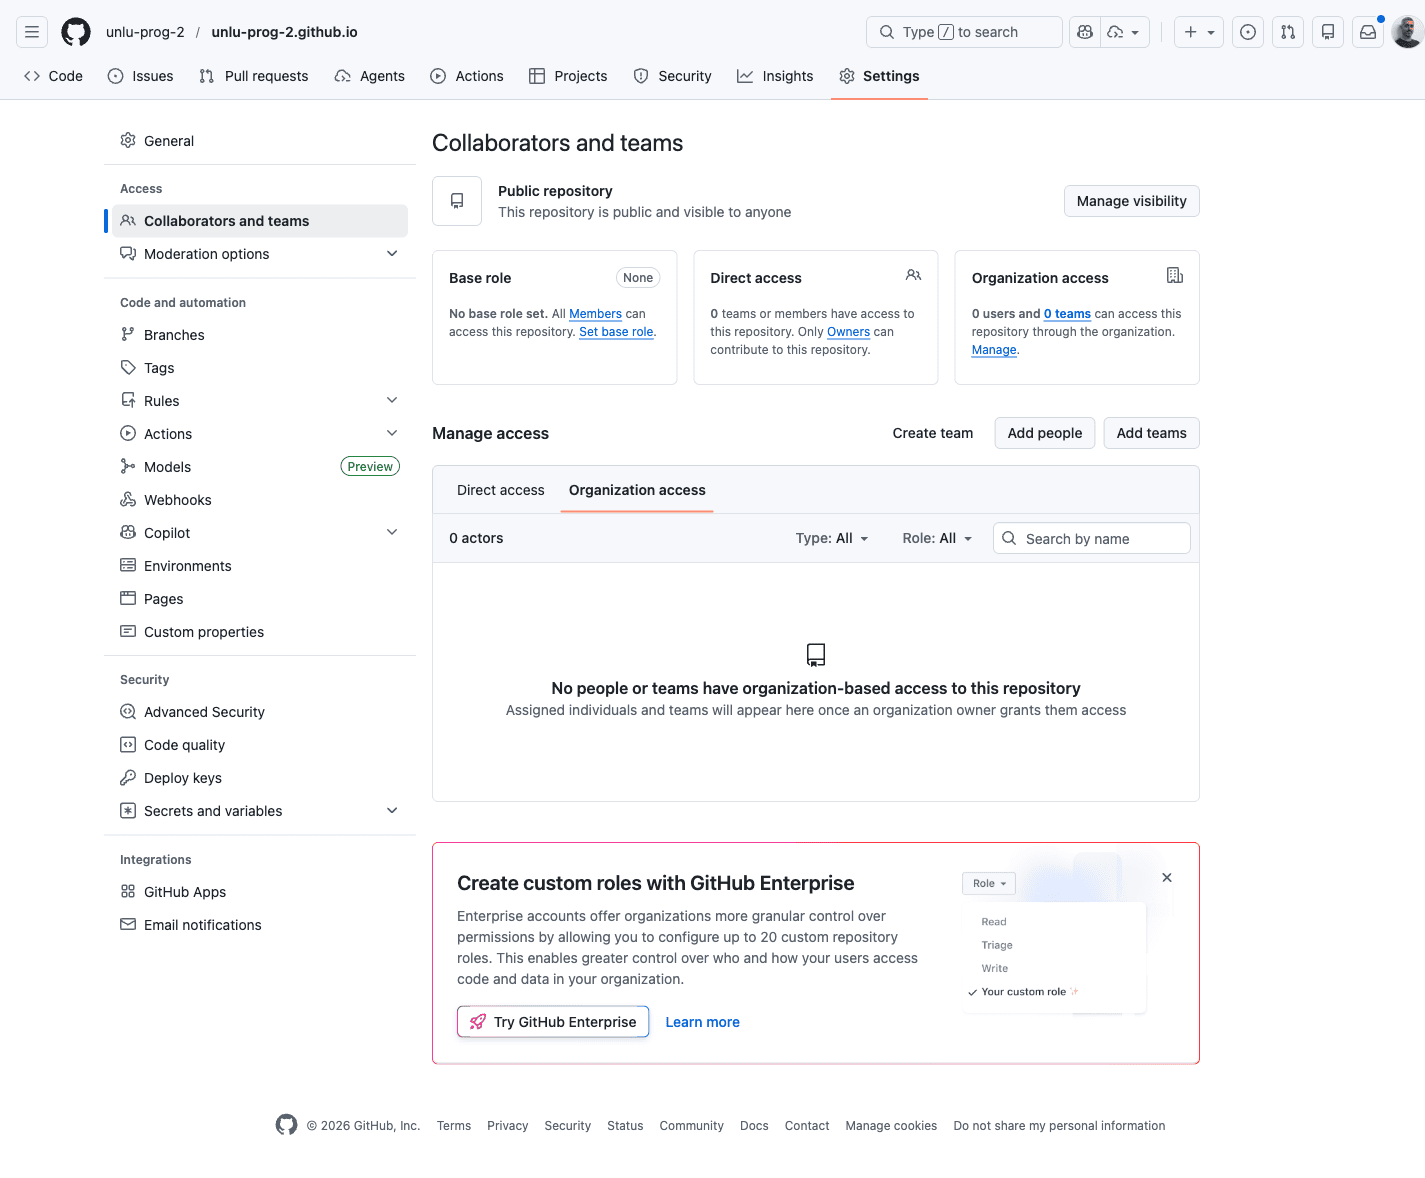Open GitHub Copilot from the header
1425x1178 pixels.
point(1084,31)
